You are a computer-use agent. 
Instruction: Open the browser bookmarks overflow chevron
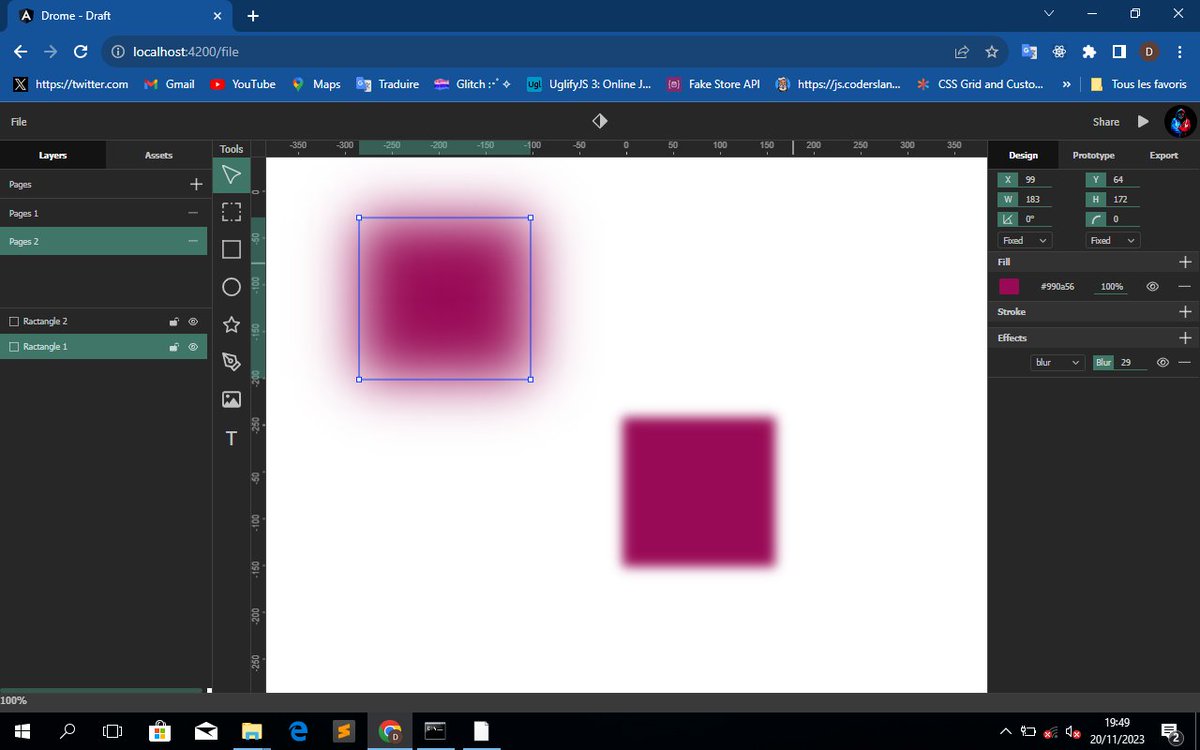click(x=1066, y=84)
